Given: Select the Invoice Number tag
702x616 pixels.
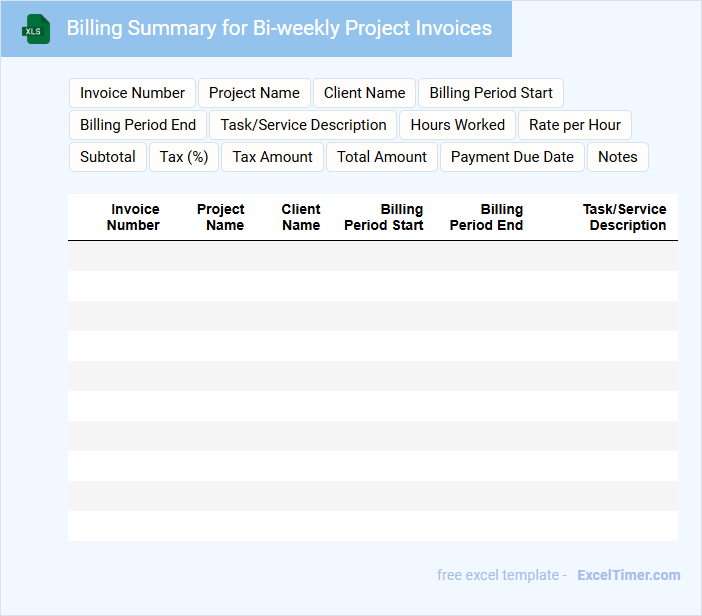Looking at the screenshot, I should pos(133,93).
